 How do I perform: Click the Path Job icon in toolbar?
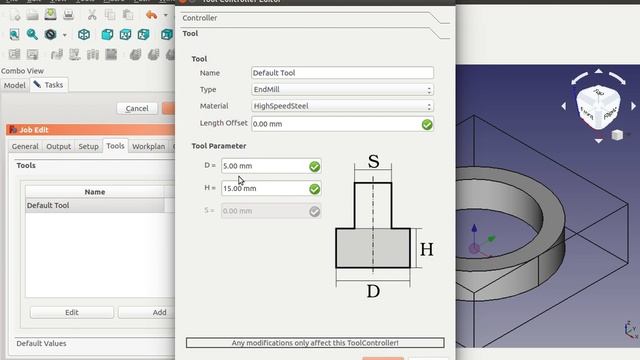pos(14,54)
